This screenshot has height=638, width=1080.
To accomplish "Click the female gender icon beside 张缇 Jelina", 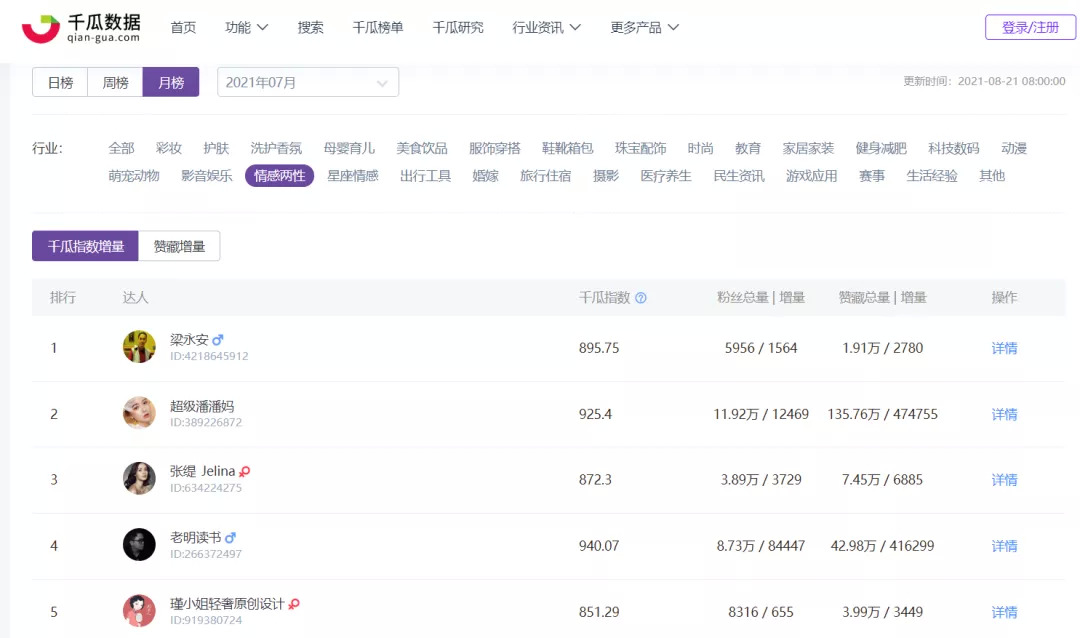I will (x=245, y=472).
